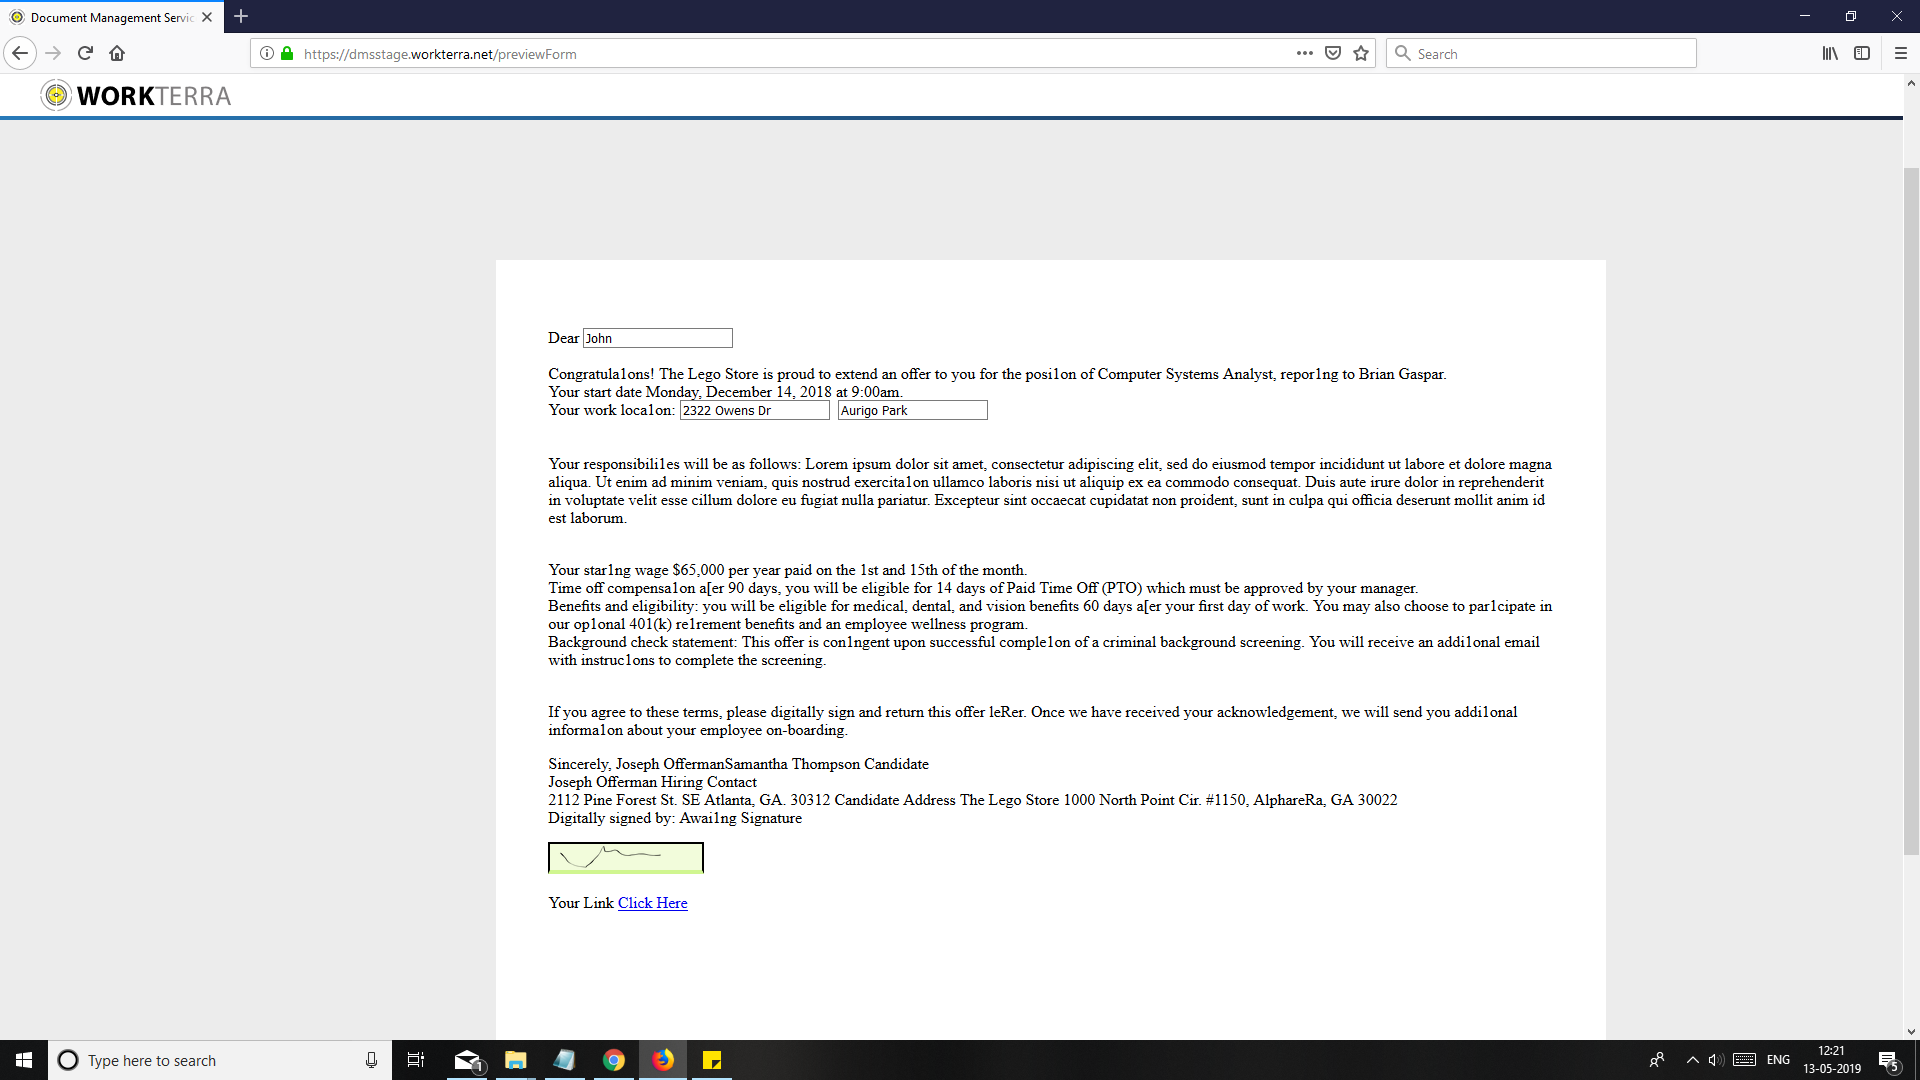Toggle the sidebar view icon
Screen dimensions: 1920x1080
point(1862,53)
